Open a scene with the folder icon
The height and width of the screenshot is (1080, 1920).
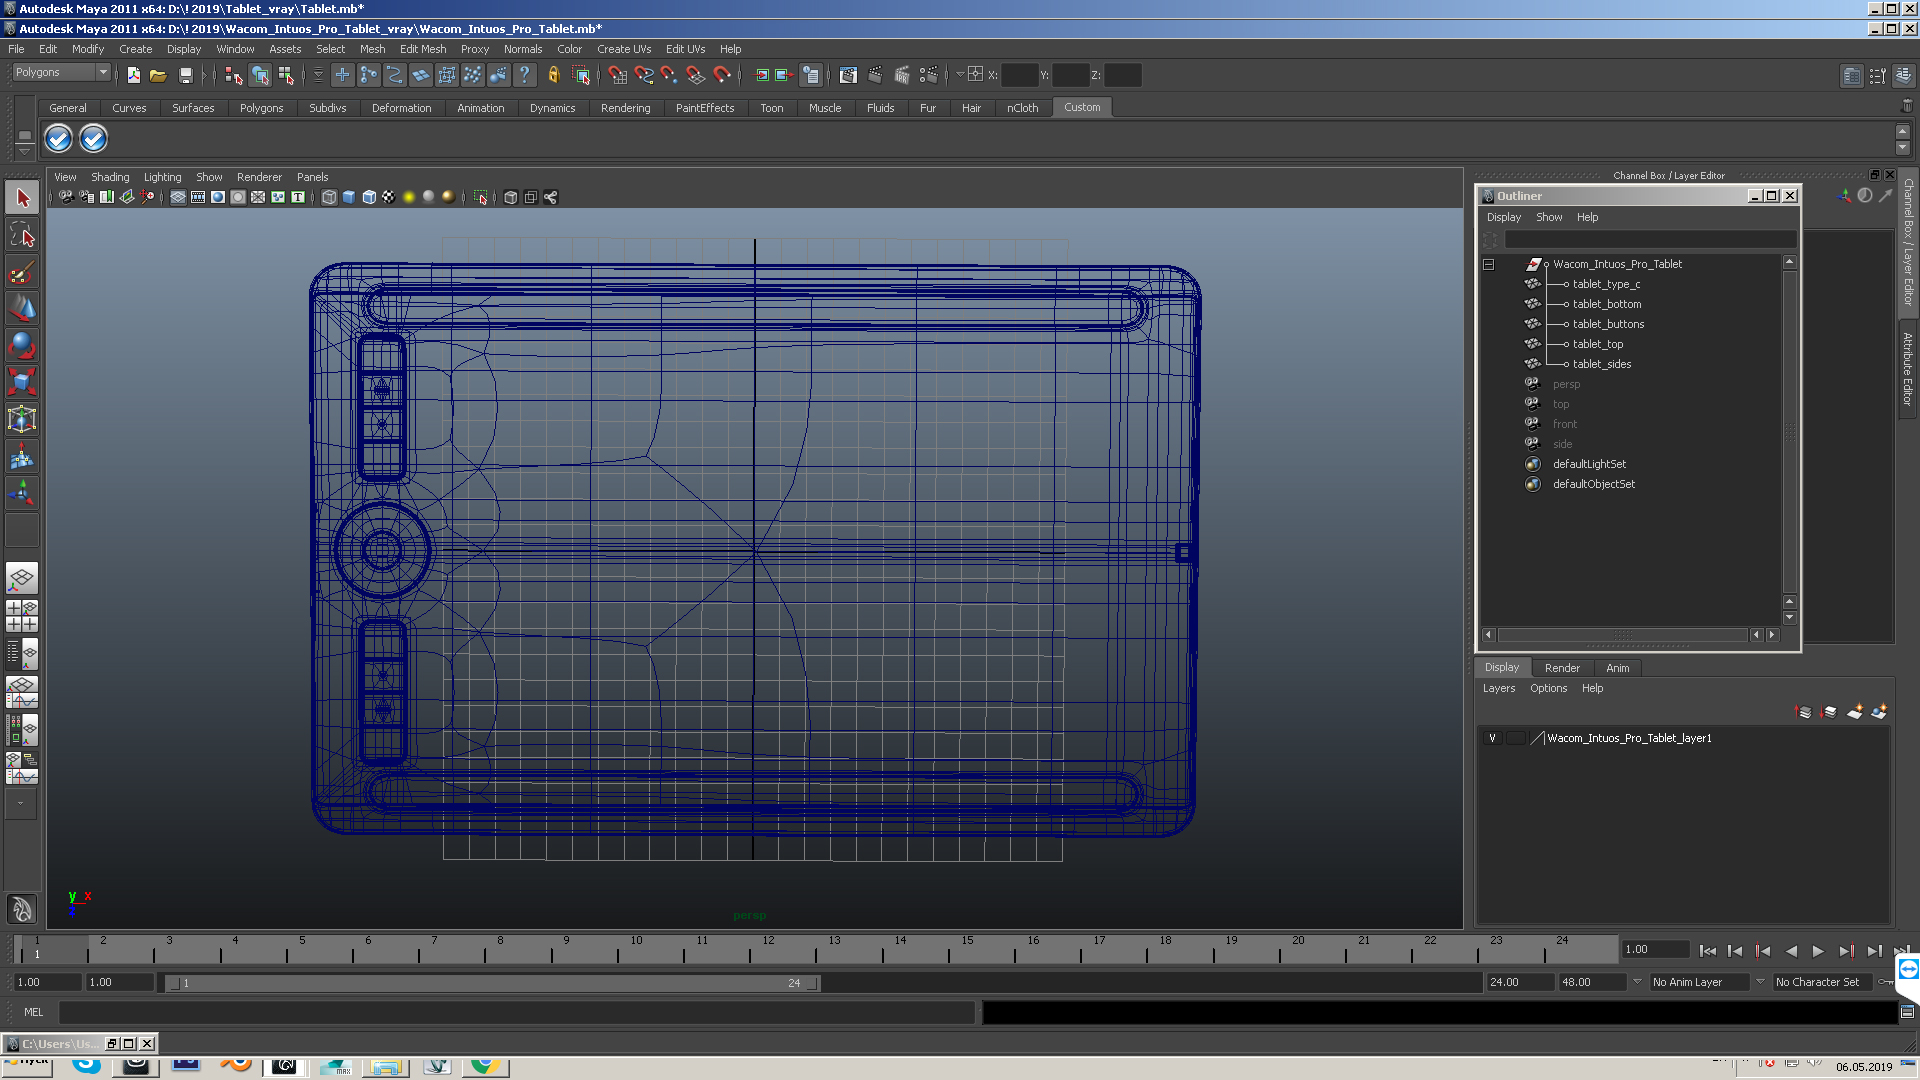(x=158, y=75)
